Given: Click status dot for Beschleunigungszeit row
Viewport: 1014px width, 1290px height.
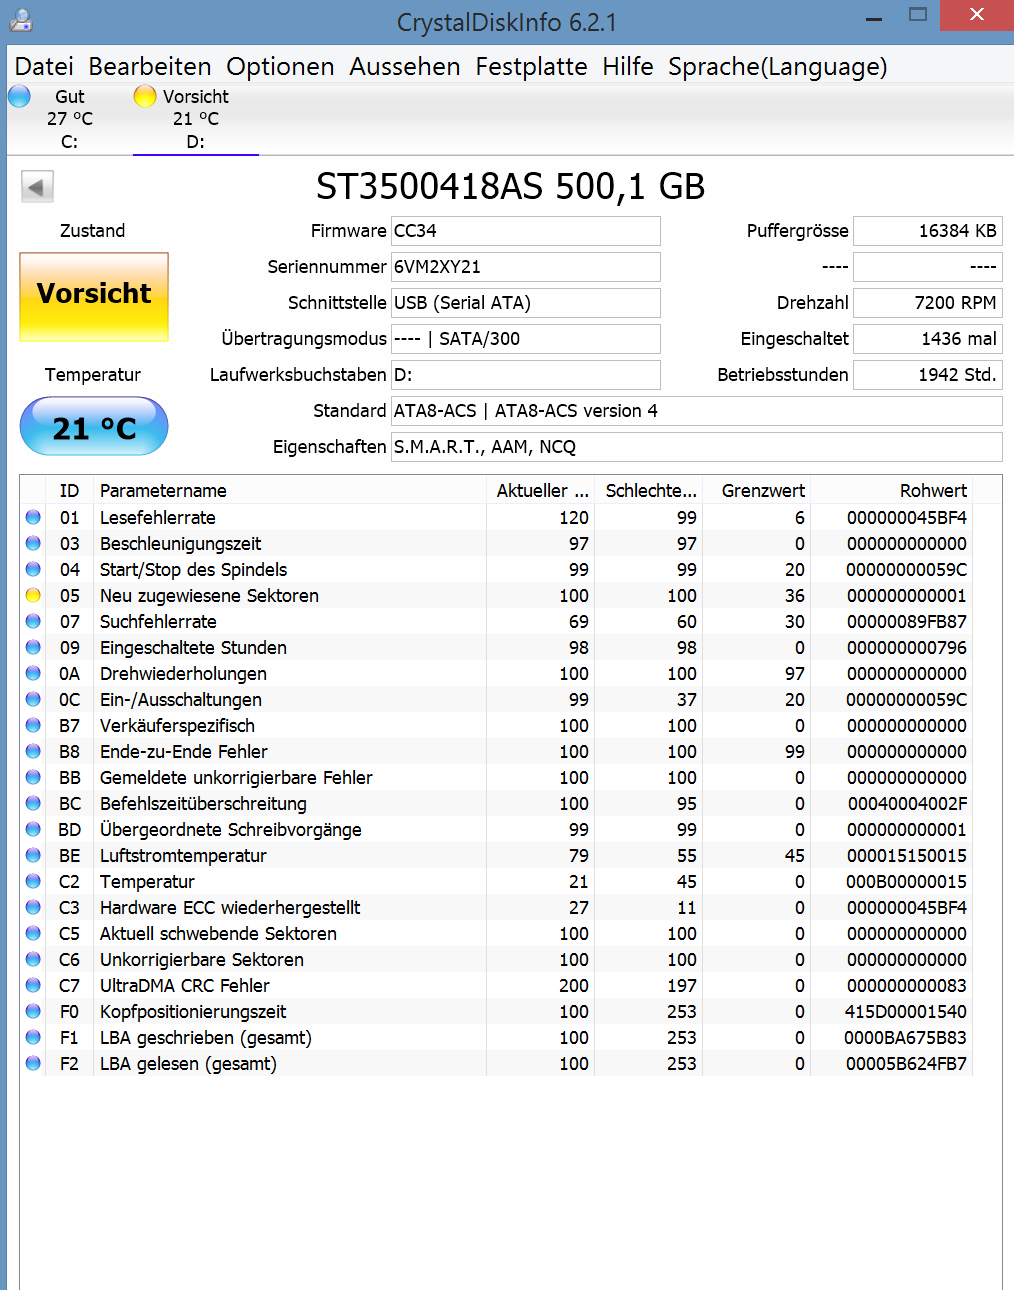Looking at the screenshot, I should point(33,543).
